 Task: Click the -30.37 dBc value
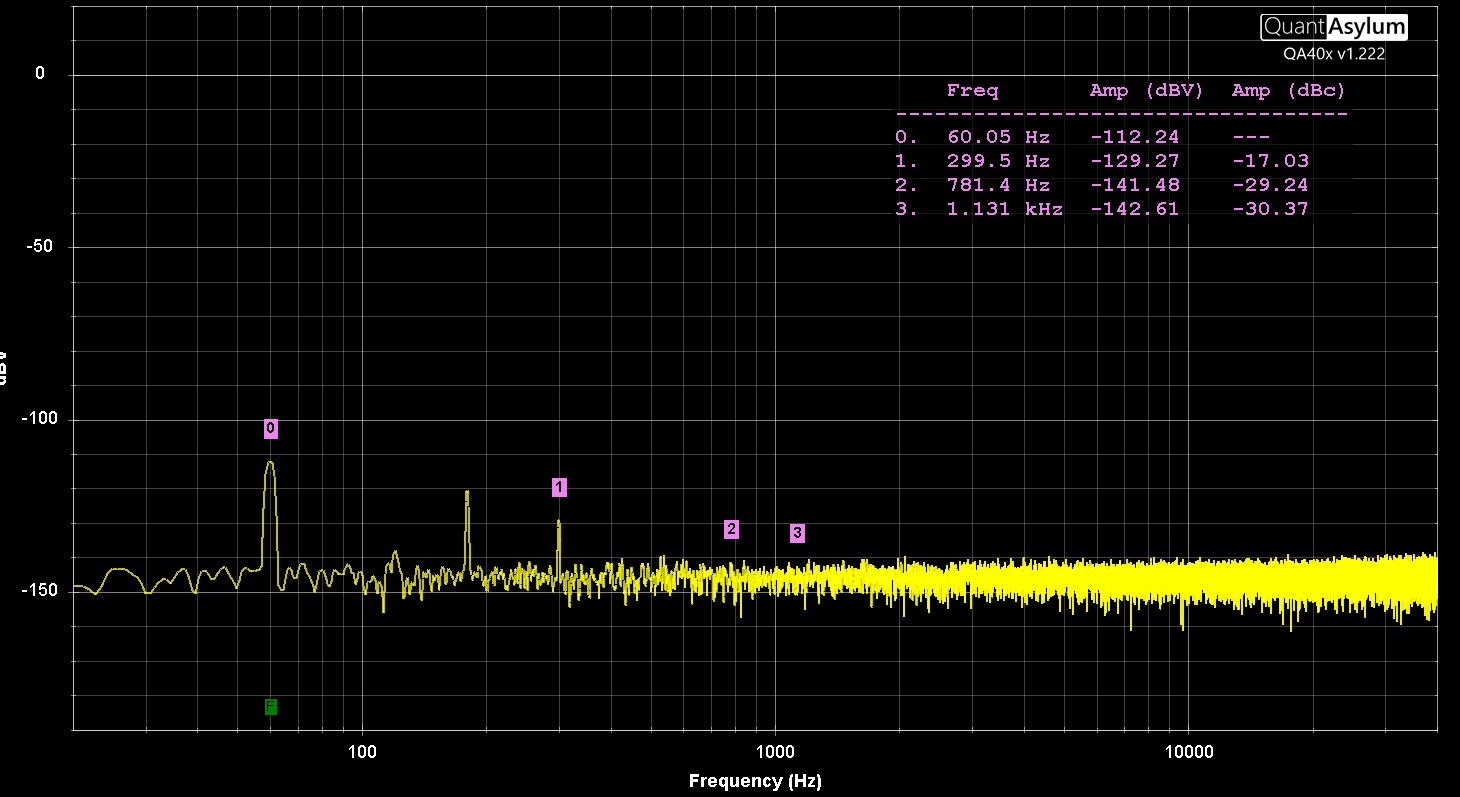[1271, 209]
